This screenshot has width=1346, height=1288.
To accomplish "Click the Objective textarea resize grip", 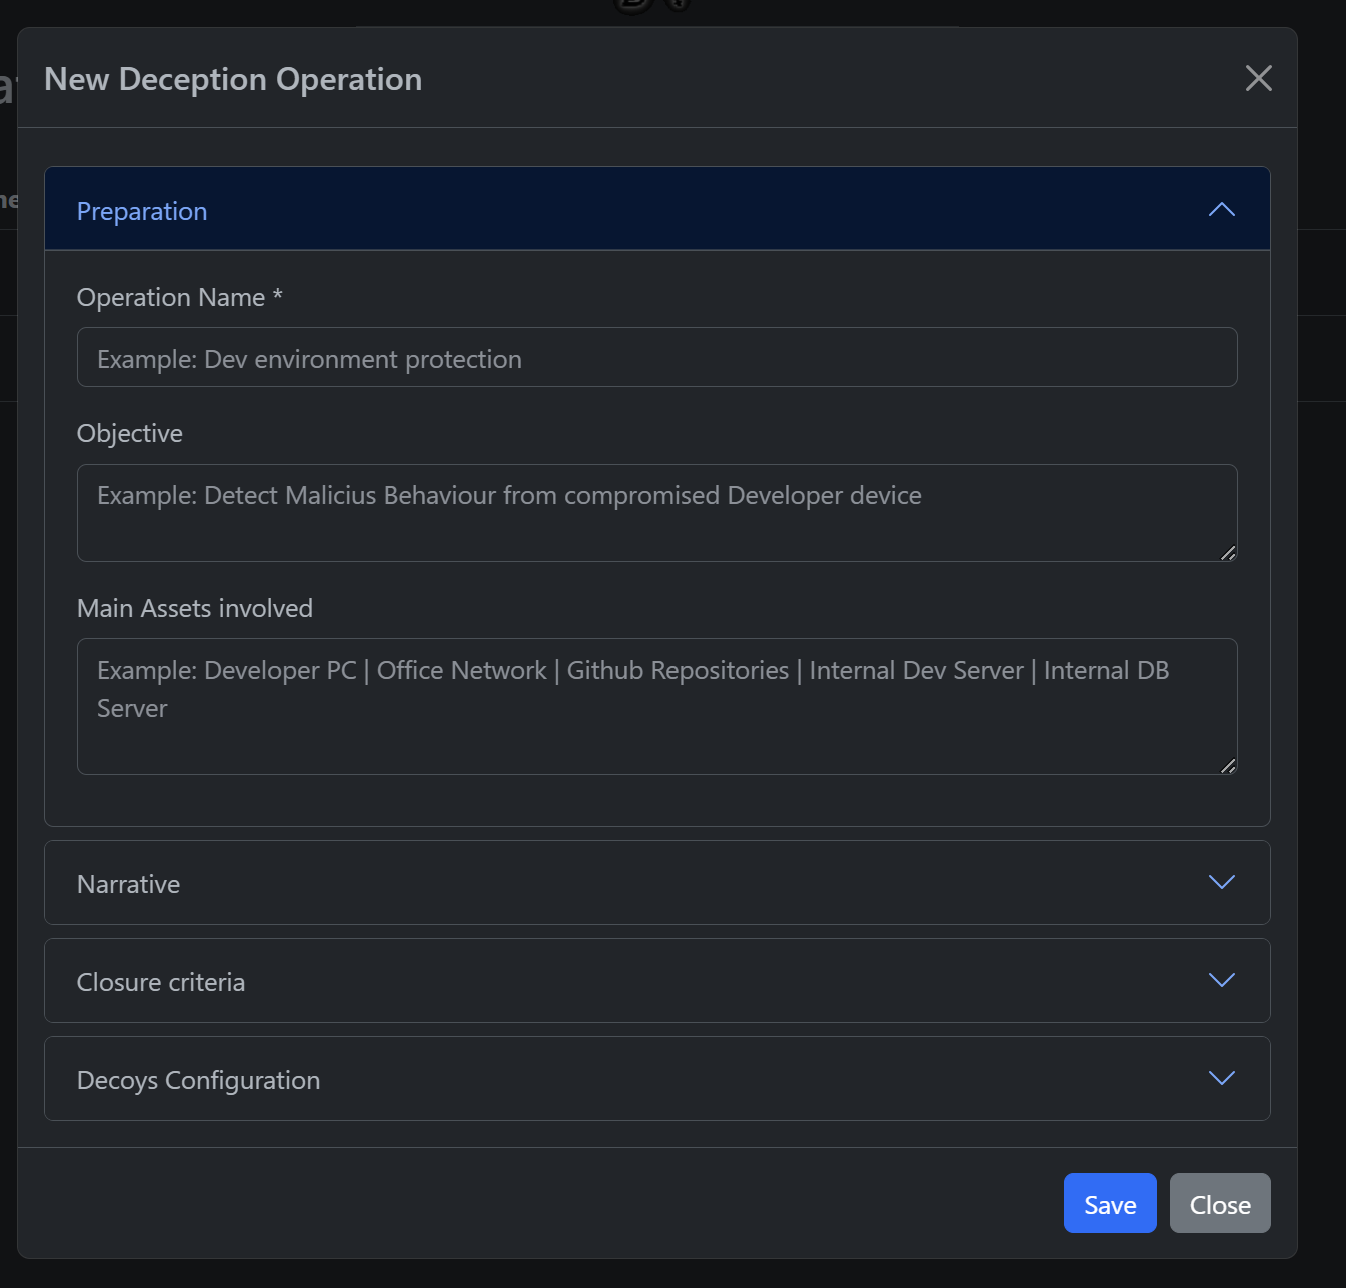I will click(x=1228, y=552).
